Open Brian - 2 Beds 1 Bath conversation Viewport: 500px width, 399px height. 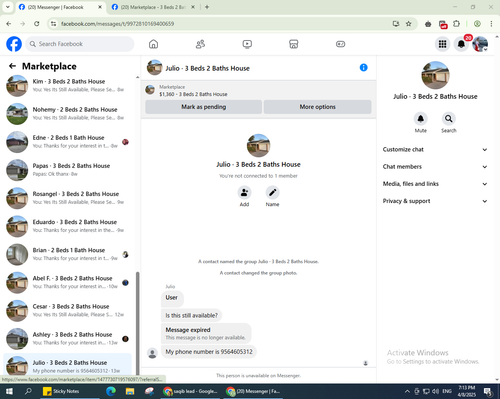[68, 254]
